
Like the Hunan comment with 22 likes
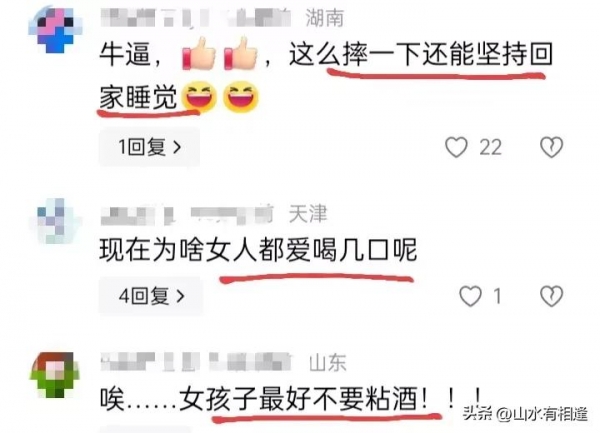click(x=456, y=147)
